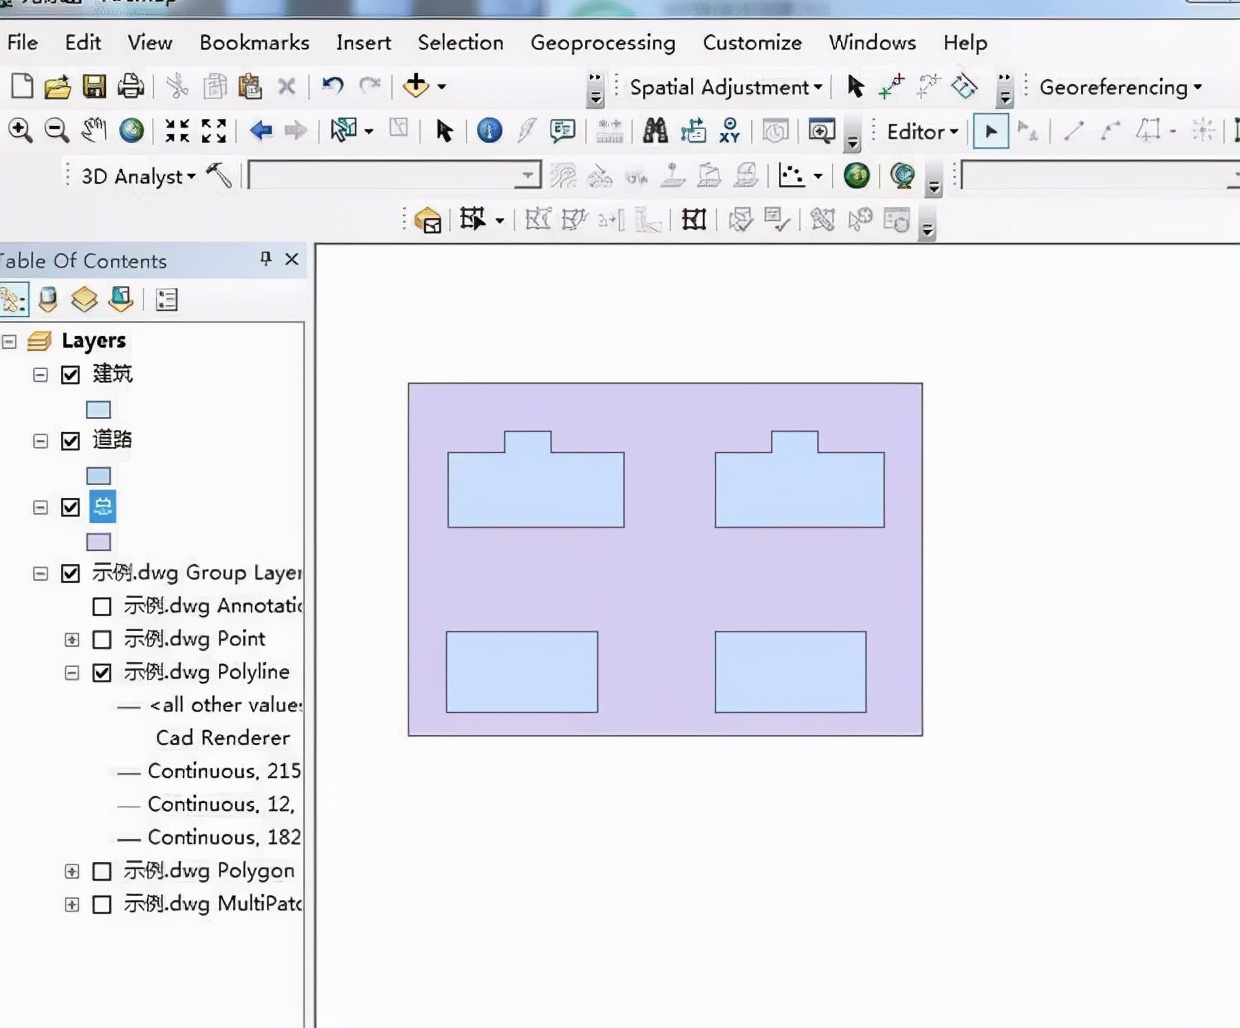Open the Georeferencing dropdown menu
The image size is (1240, 1028).
1121,87
